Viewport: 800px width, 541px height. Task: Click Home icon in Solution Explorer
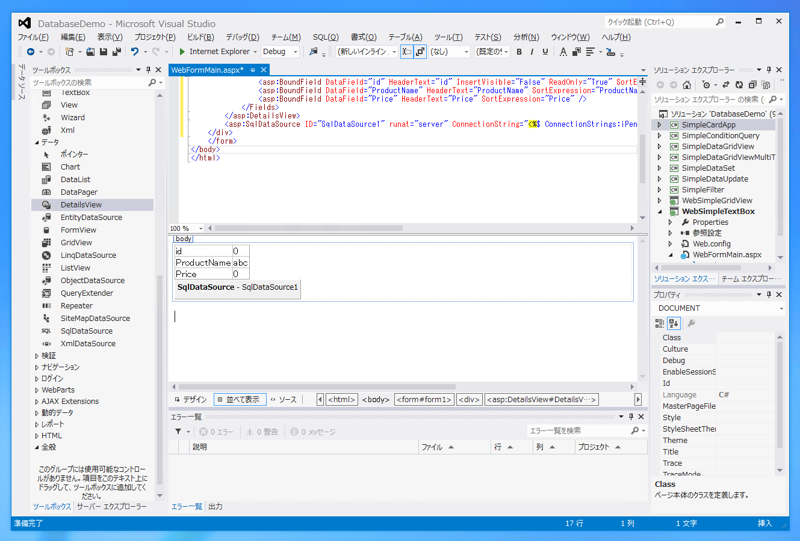[687, 85]
